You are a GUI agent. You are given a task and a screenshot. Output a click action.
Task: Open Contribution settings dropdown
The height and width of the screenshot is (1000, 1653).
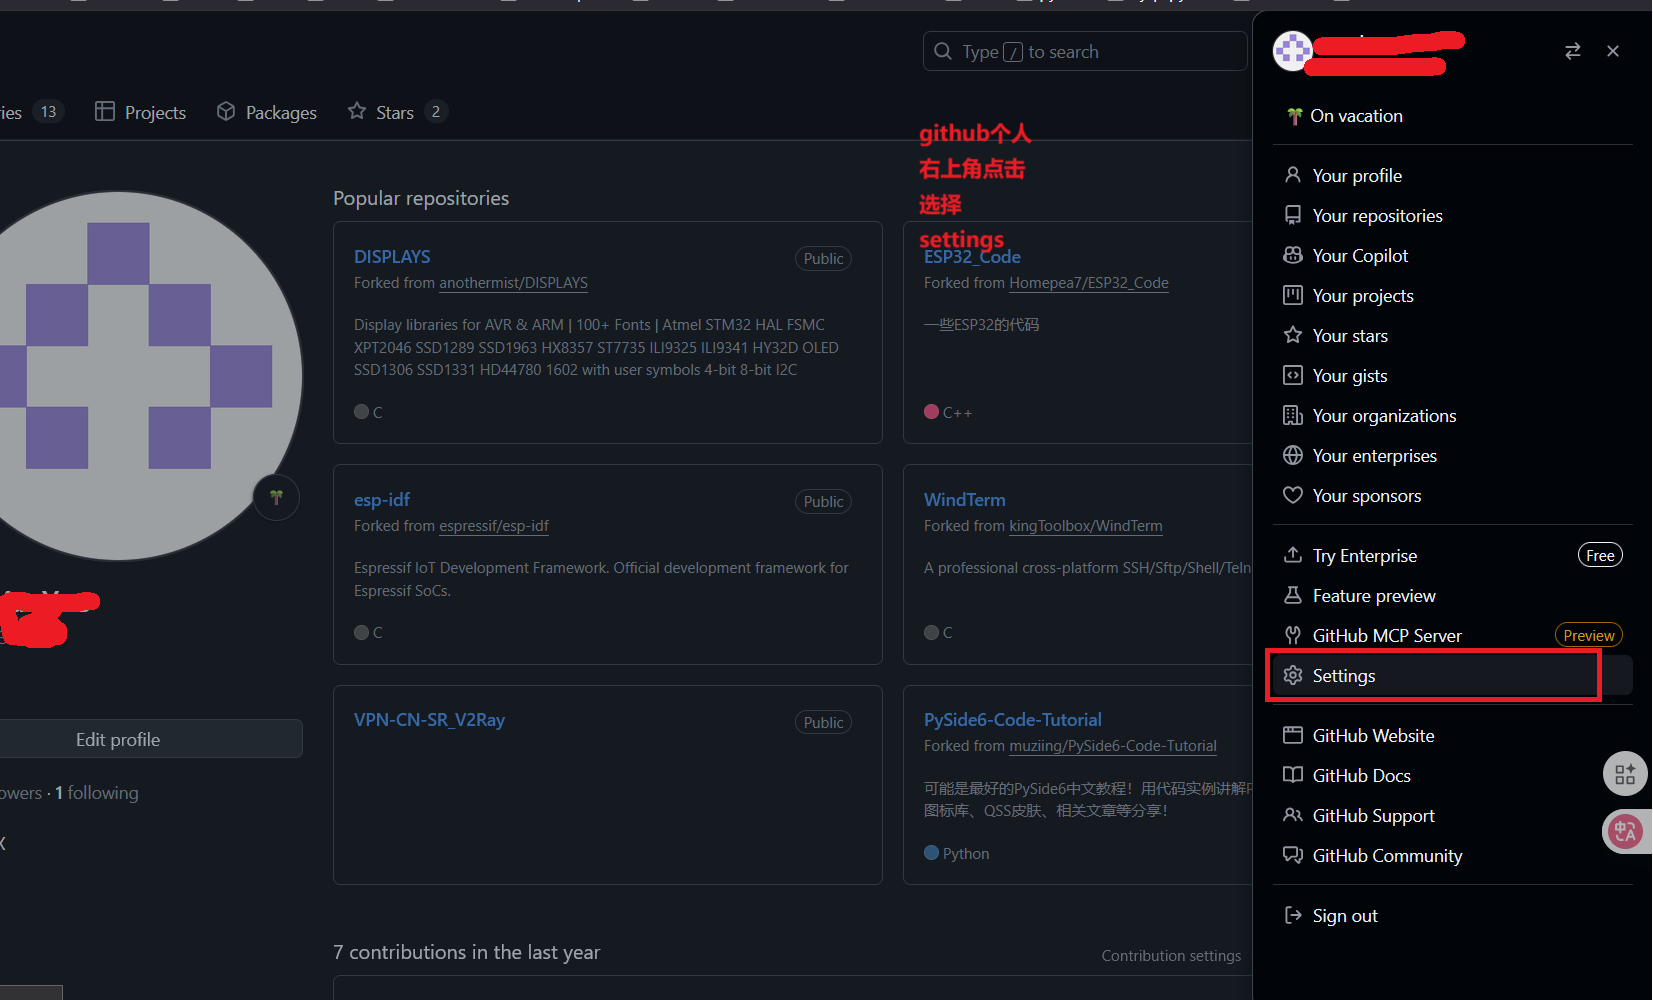(1171, 956)
